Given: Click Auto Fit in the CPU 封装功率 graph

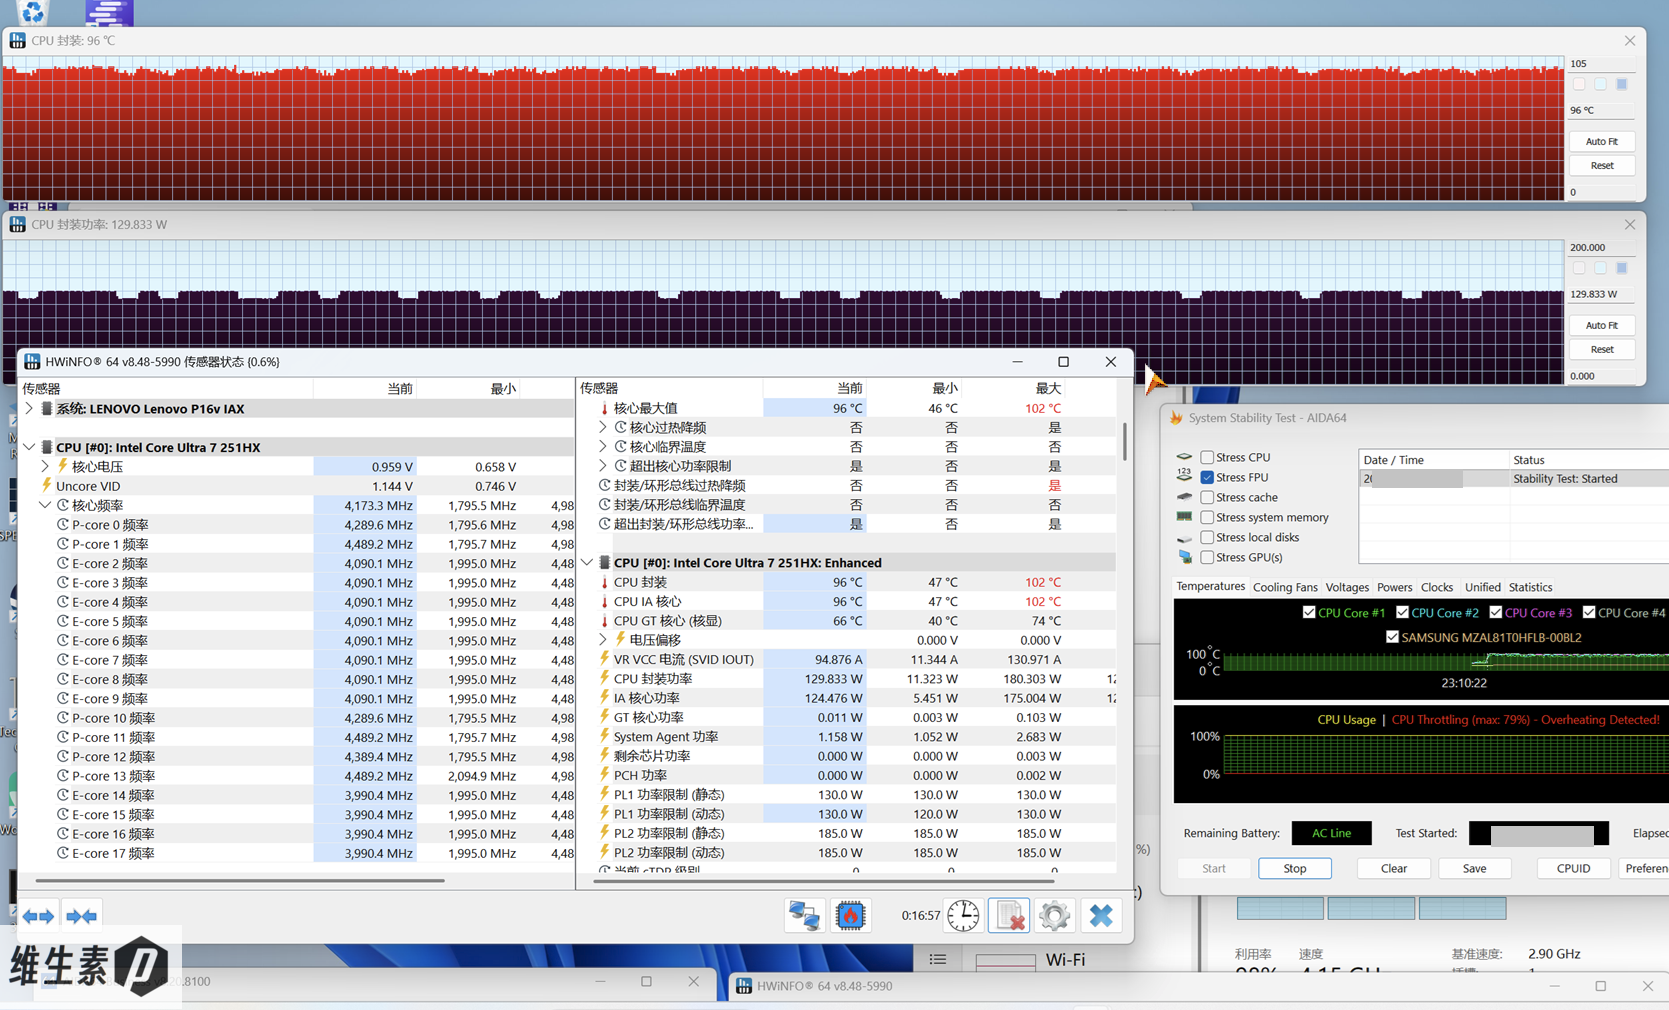Looking at the screenshot, I should click(1602, 325).
